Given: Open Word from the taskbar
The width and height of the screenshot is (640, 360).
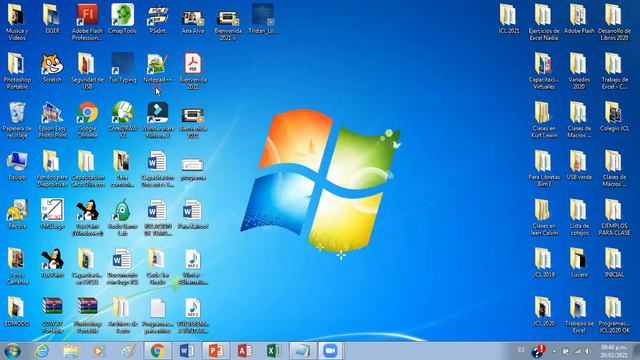Looking at the screenshot, I should click(x=187, y=351).
